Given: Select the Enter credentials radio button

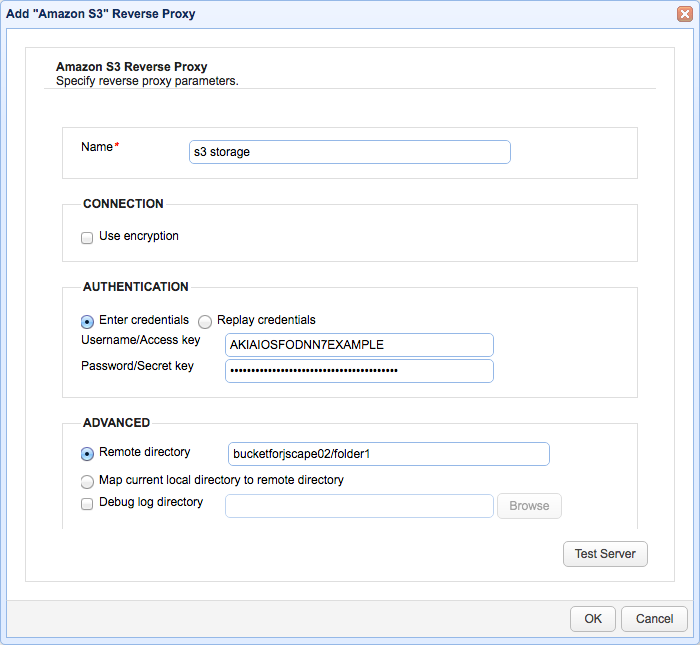Looking at the screenshot, I should click(x=87, y=321).
